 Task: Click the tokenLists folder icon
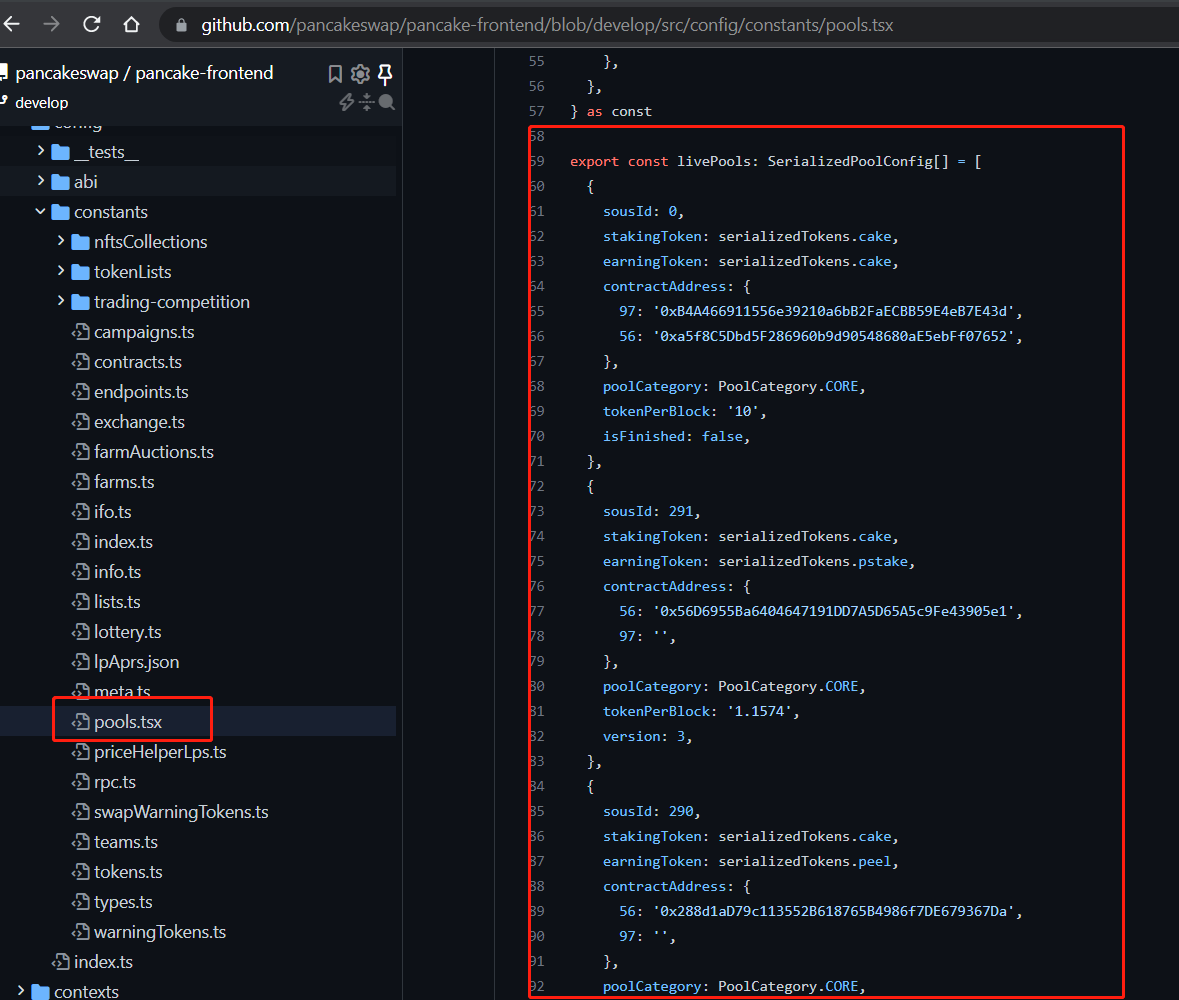click(x=80, y=272)
